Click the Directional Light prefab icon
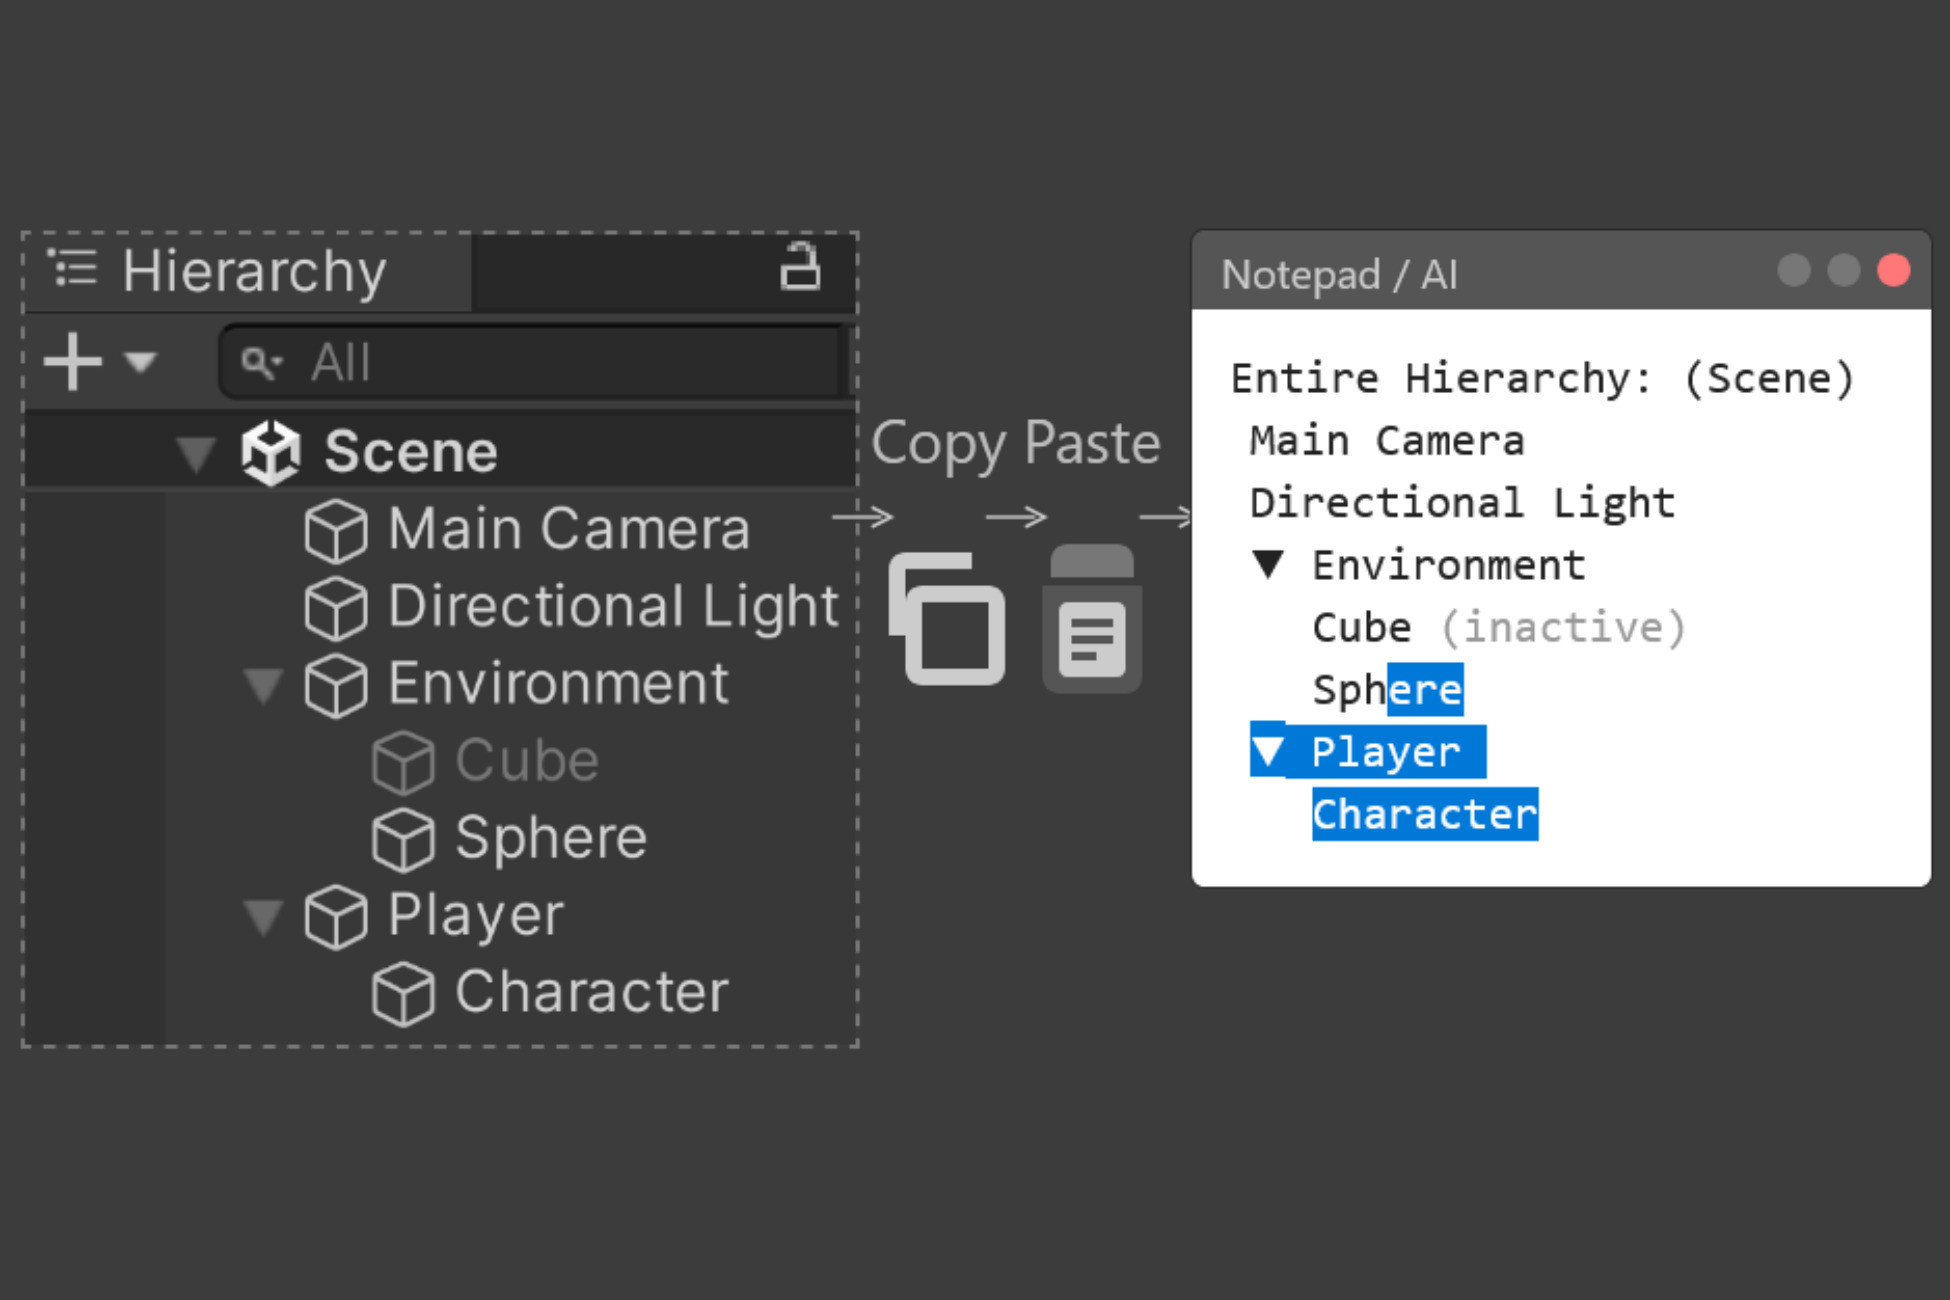This screenshot has height=1300, width=1950. 336,607
